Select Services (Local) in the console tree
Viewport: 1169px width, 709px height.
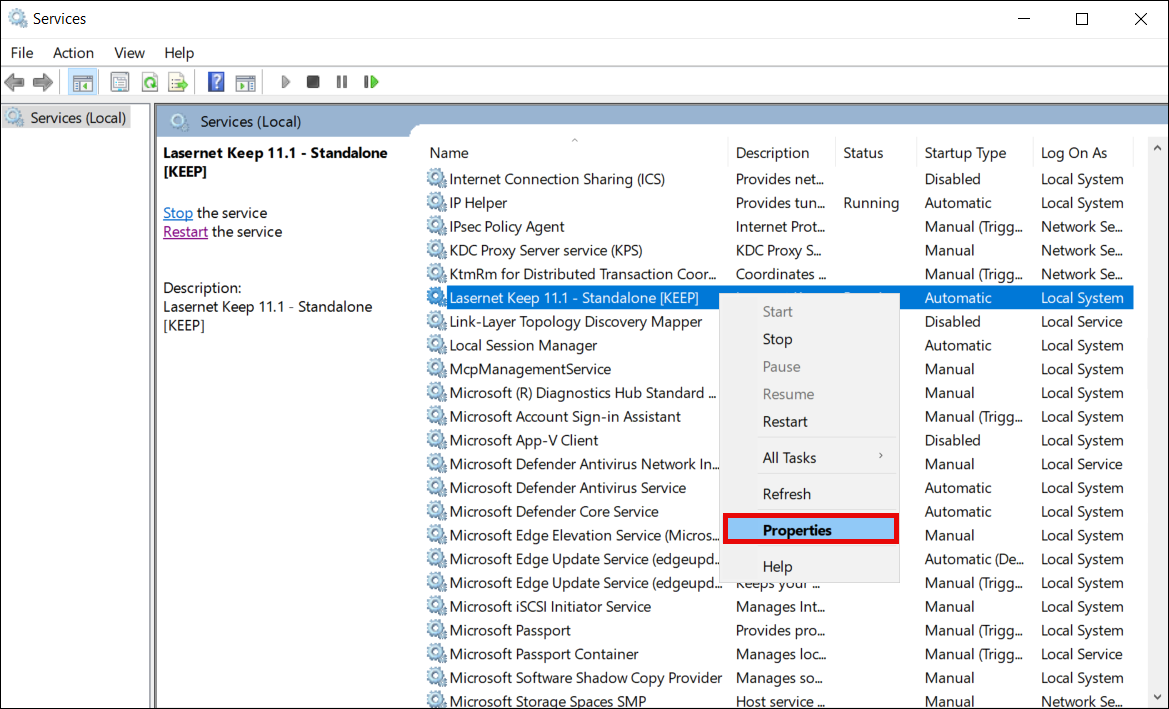(78, 118)
